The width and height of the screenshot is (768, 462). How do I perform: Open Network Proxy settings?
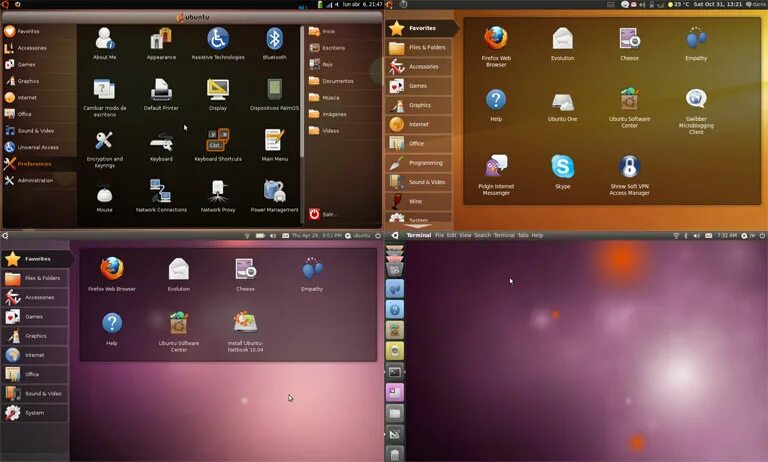[218, 196]
